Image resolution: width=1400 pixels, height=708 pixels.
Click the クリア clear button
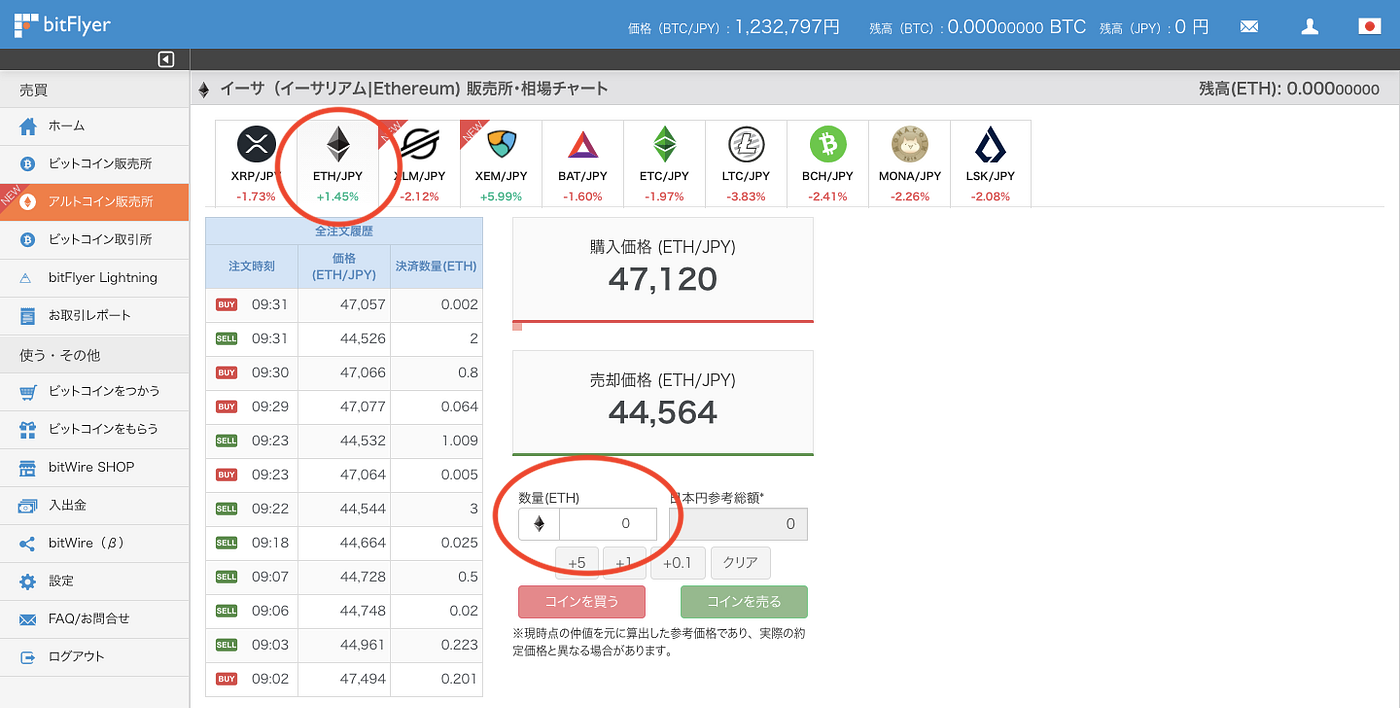point(741,563)
